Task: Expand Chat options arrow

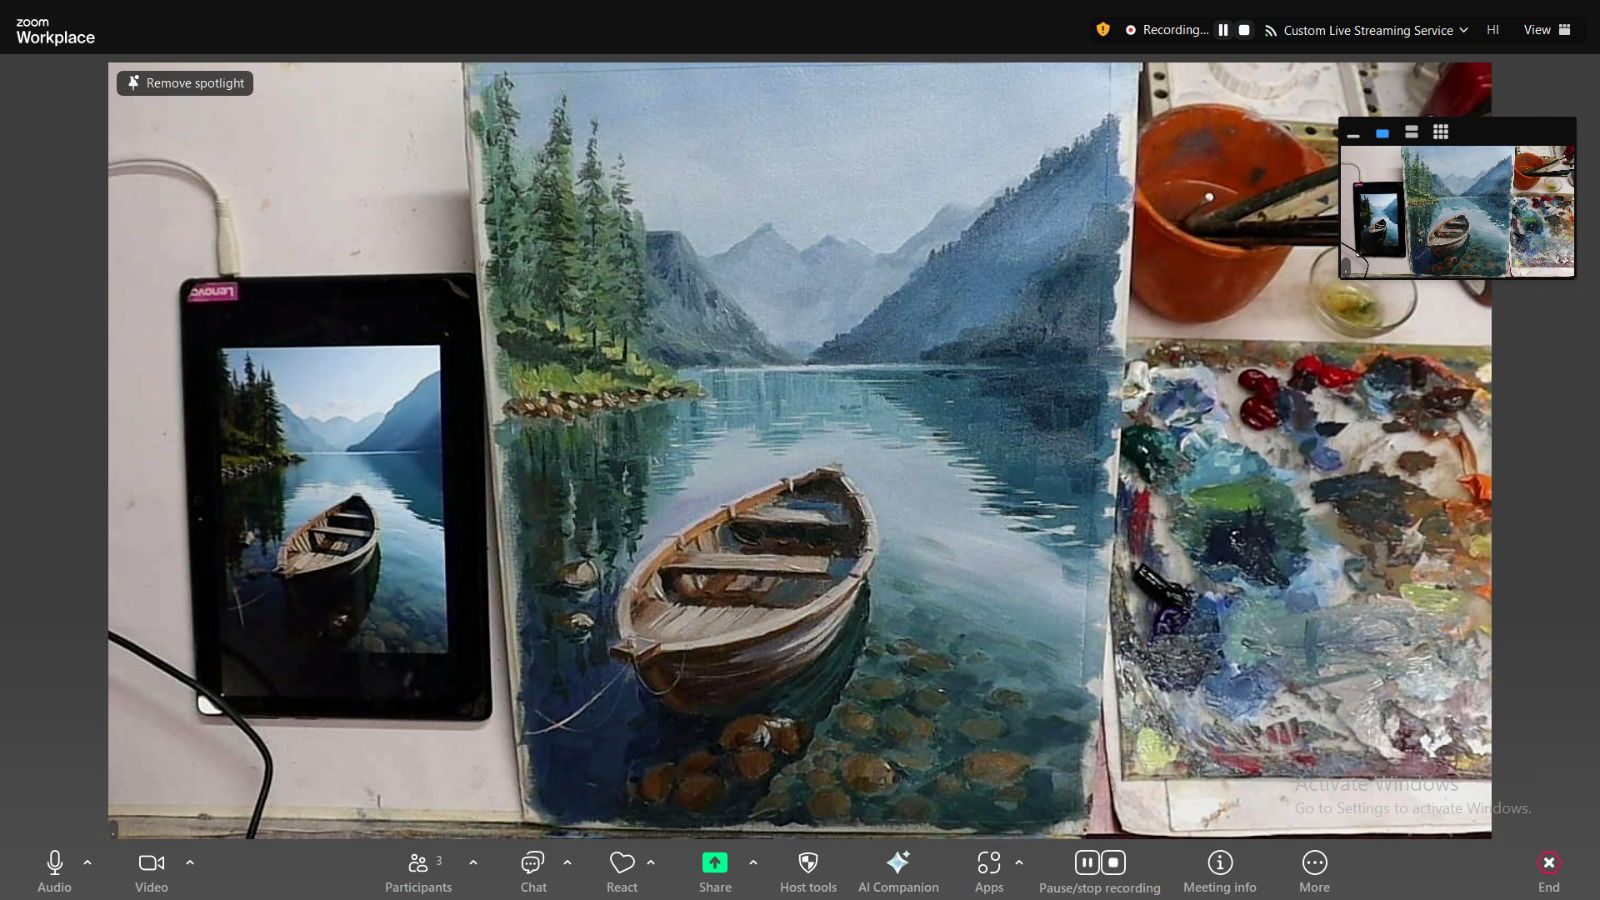Action: [567, 862]
